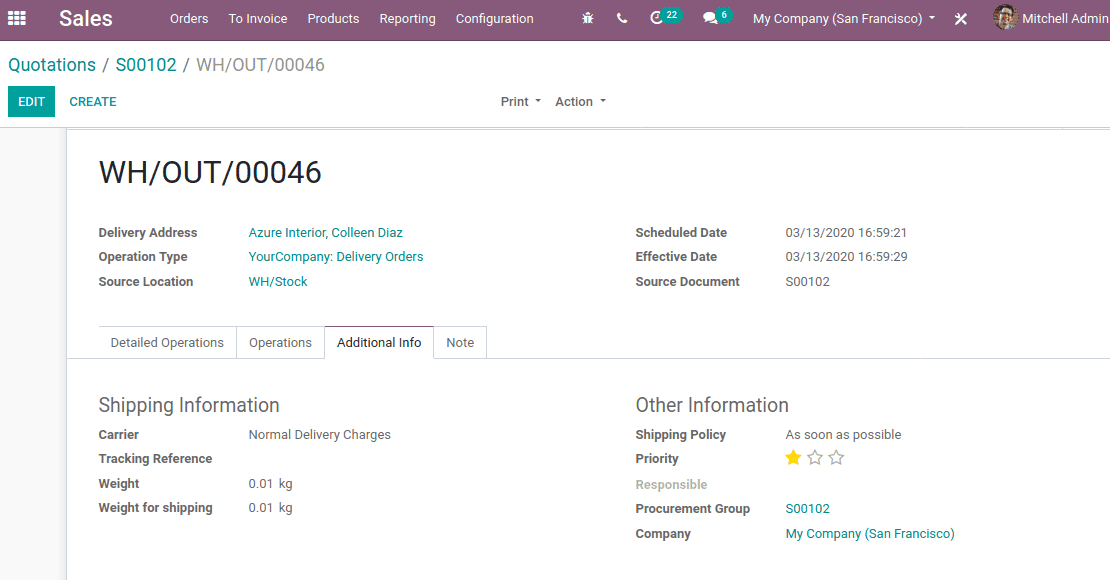Open Procurement Group S00102 link
1110x580 pixels.
coord(808,508)
